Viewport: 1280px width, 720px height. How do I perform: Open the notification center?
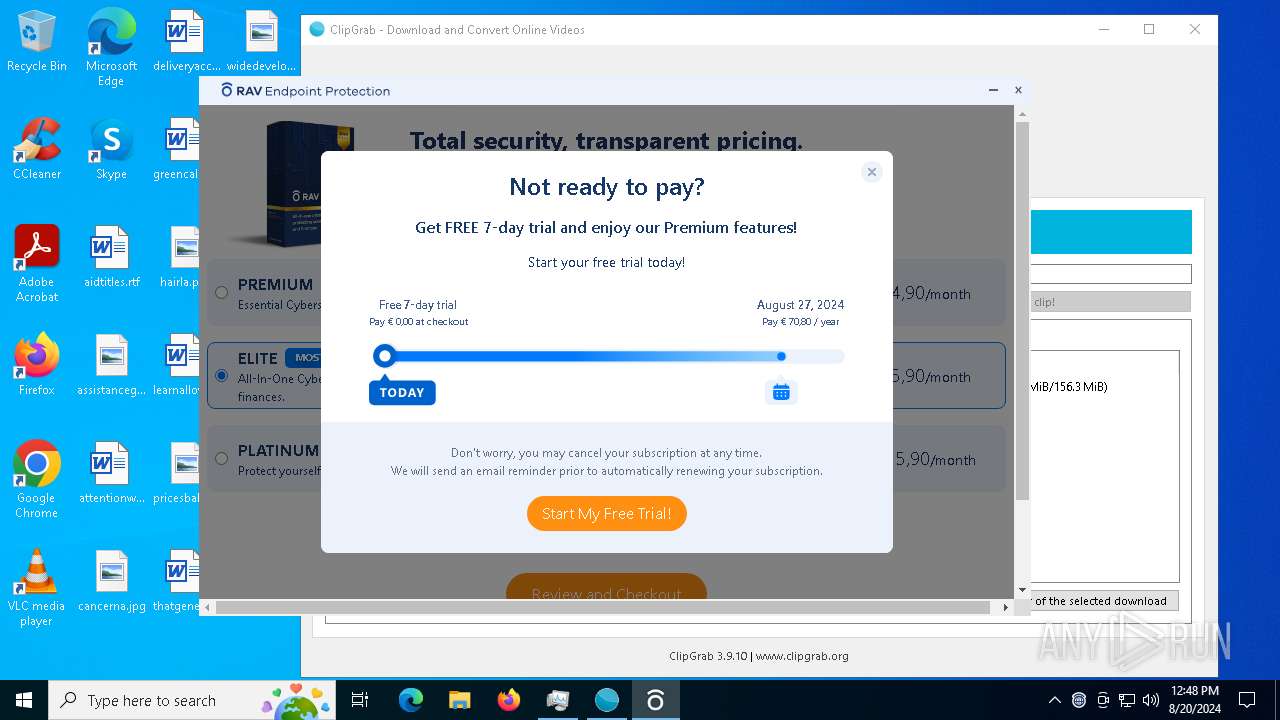[x=1247, y=700]
